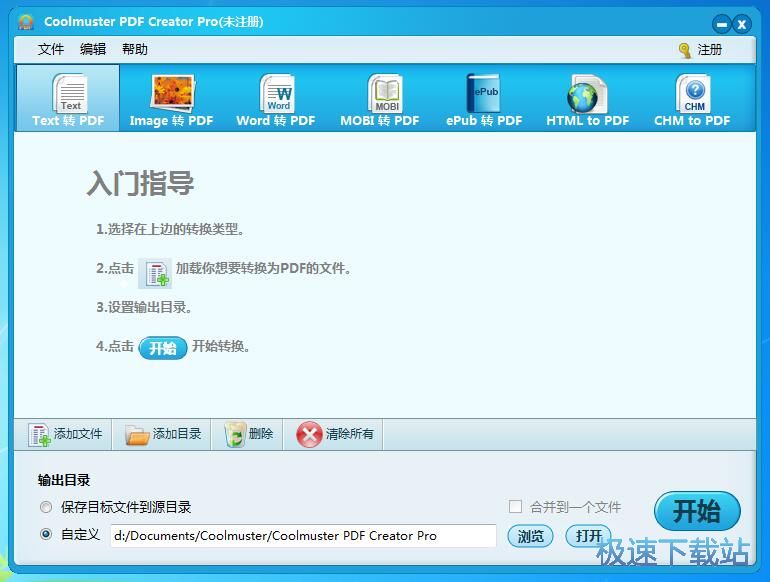
Task: Close the Coolmuster PDF Creator window
Action: tap(742, 24)
